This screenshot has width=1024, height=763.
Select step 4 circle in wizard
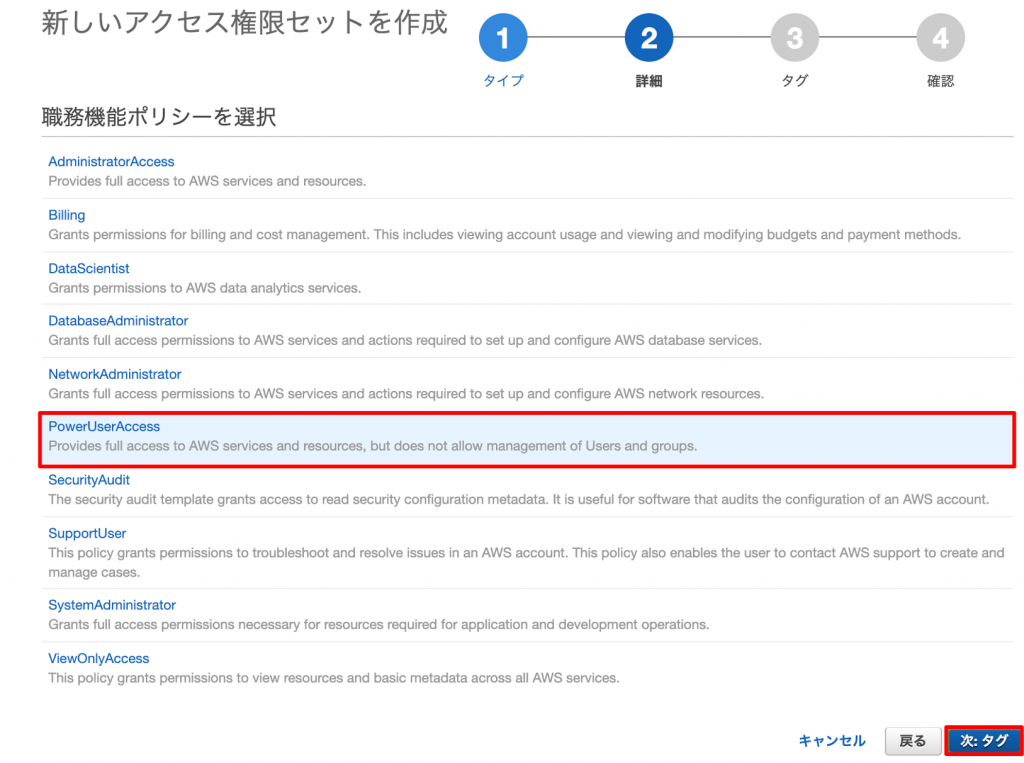pos(940,38)
